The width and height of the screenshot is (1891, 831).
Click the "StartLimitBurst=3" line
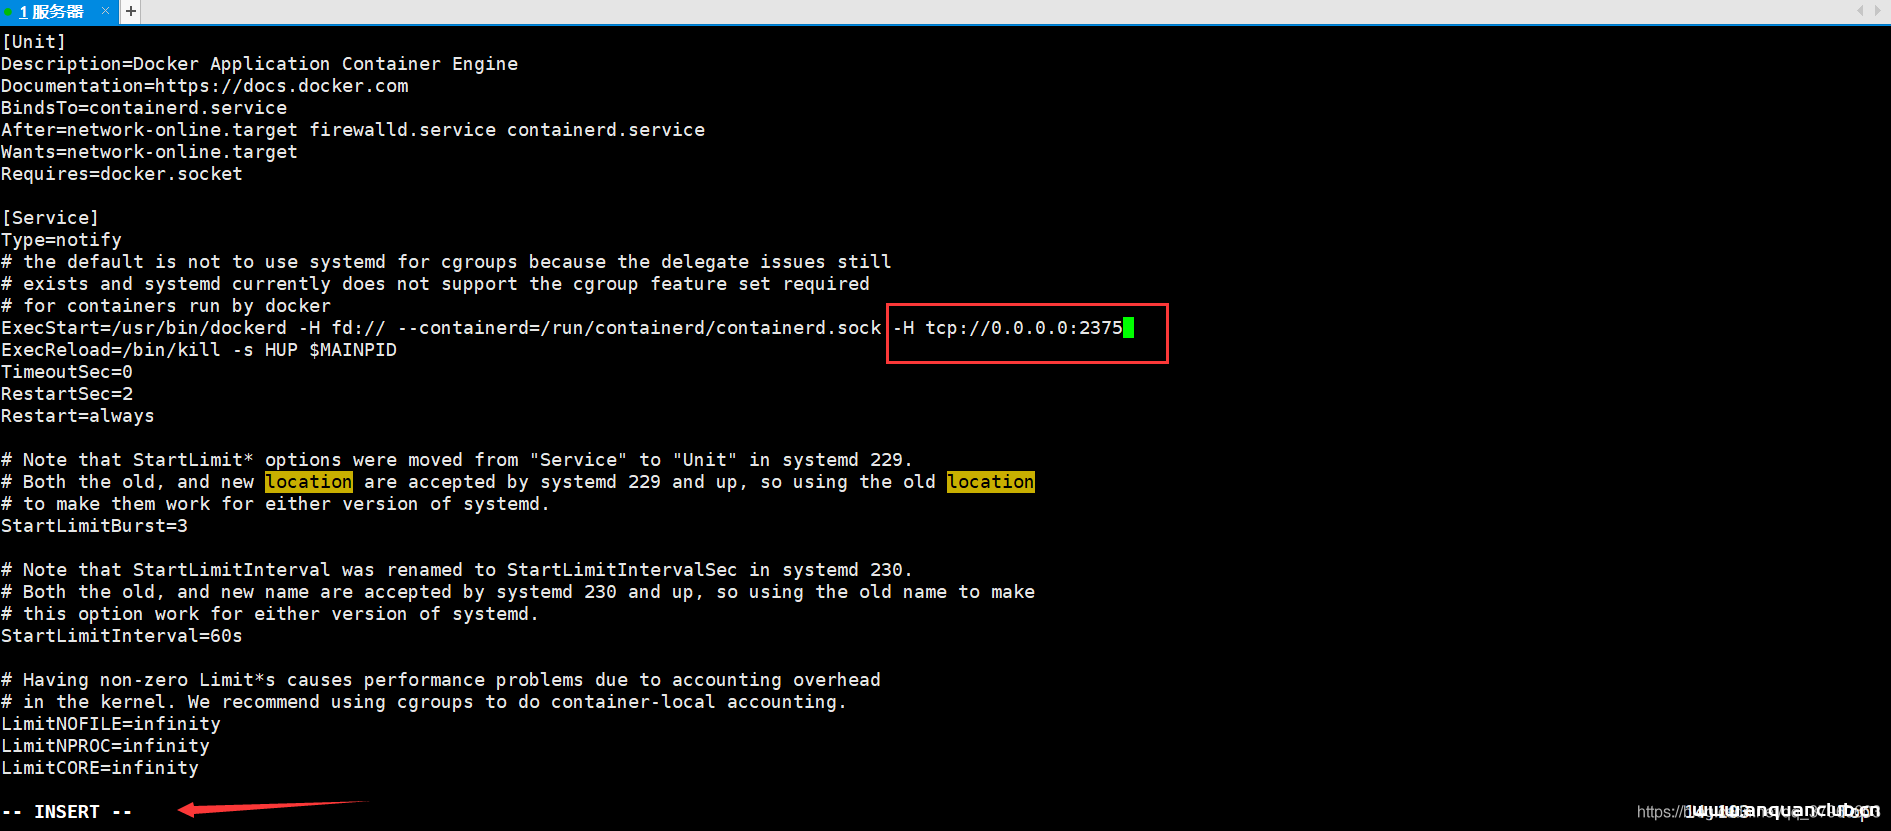click(94, 526)
